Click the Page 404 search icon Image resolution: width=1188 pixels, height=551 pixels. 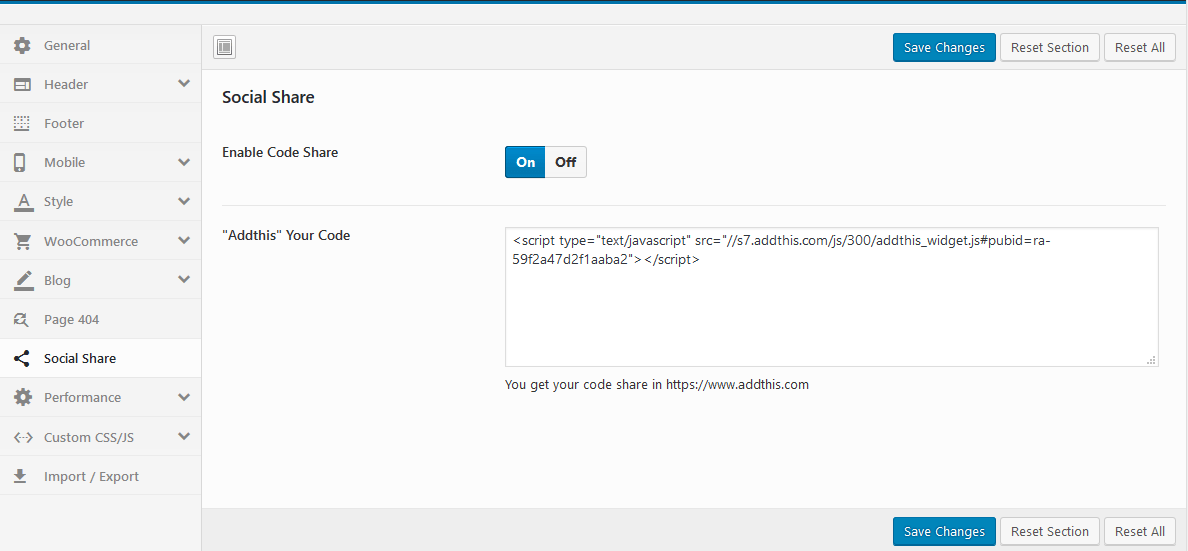pos(22,320)
